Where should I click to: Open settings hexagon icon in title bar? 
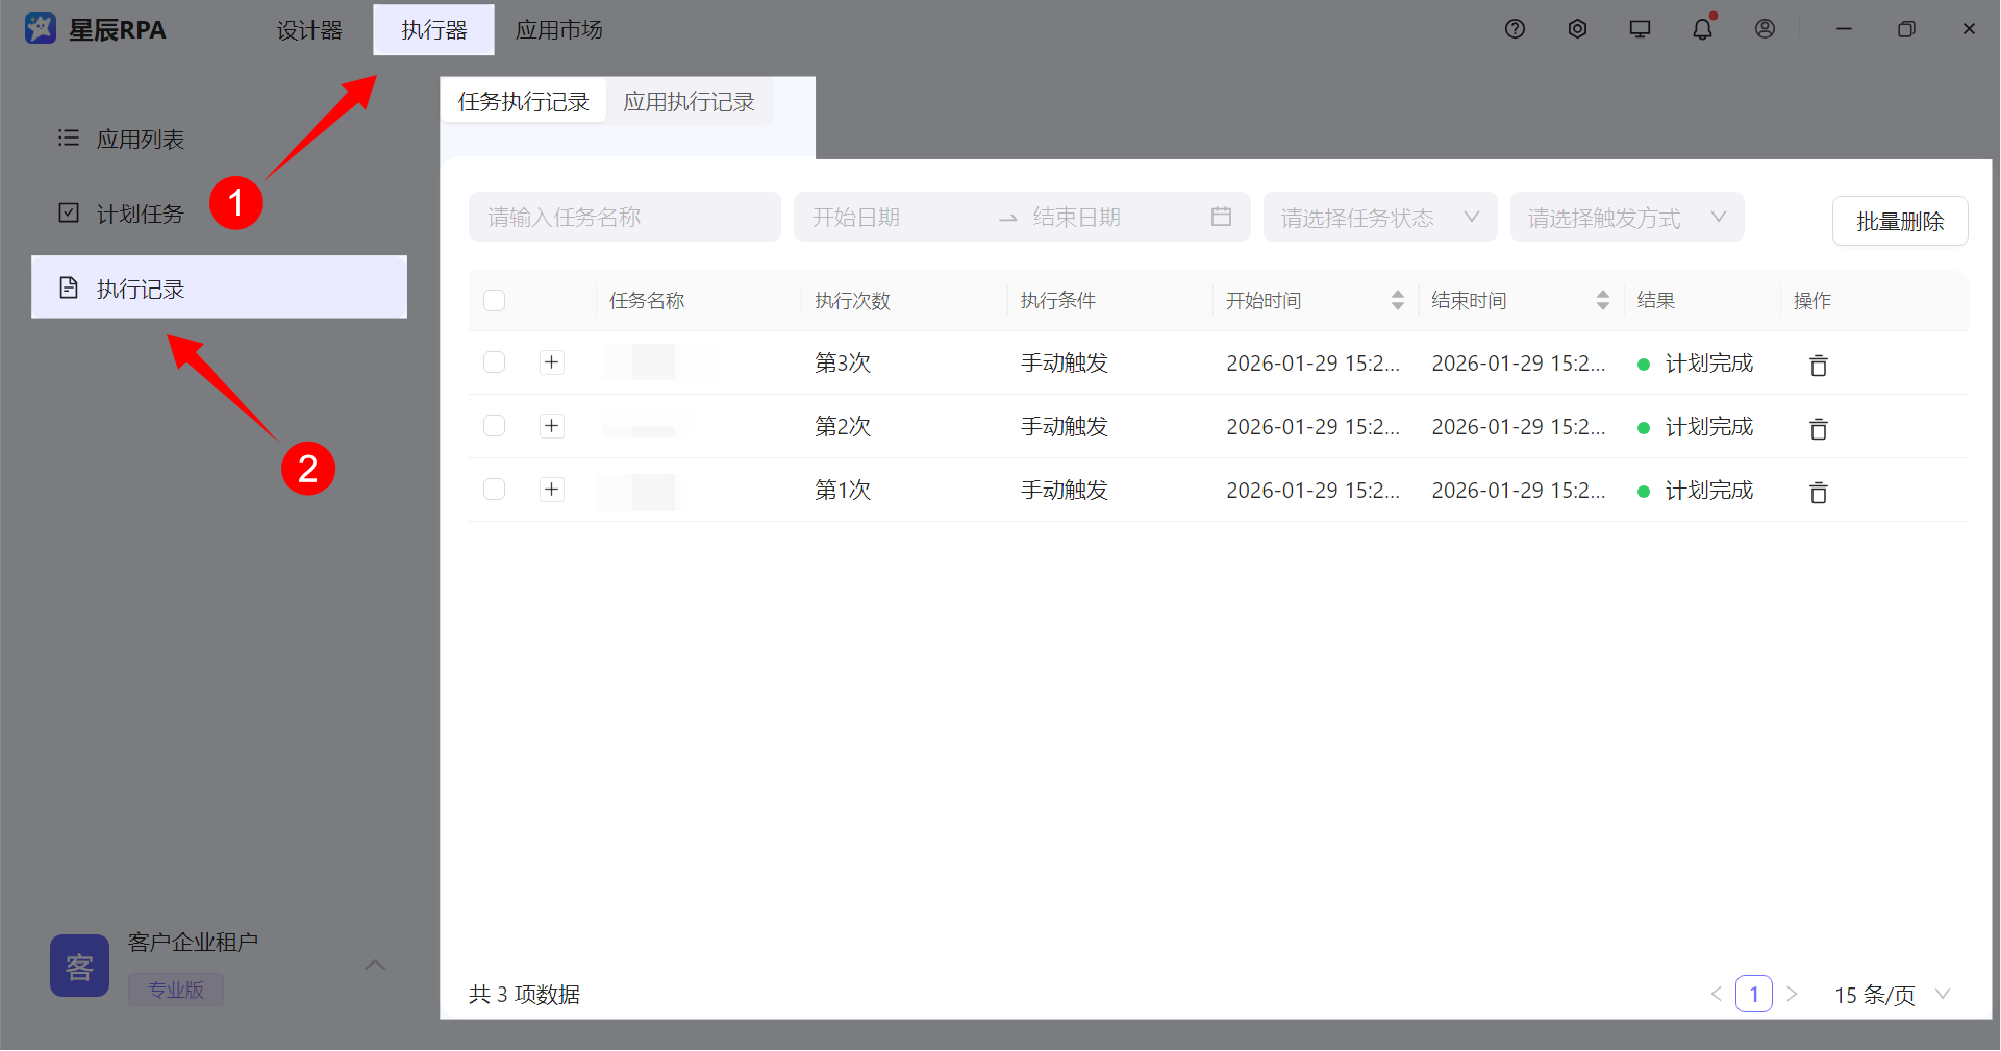pyautogui.click(x=1577, y=29)
